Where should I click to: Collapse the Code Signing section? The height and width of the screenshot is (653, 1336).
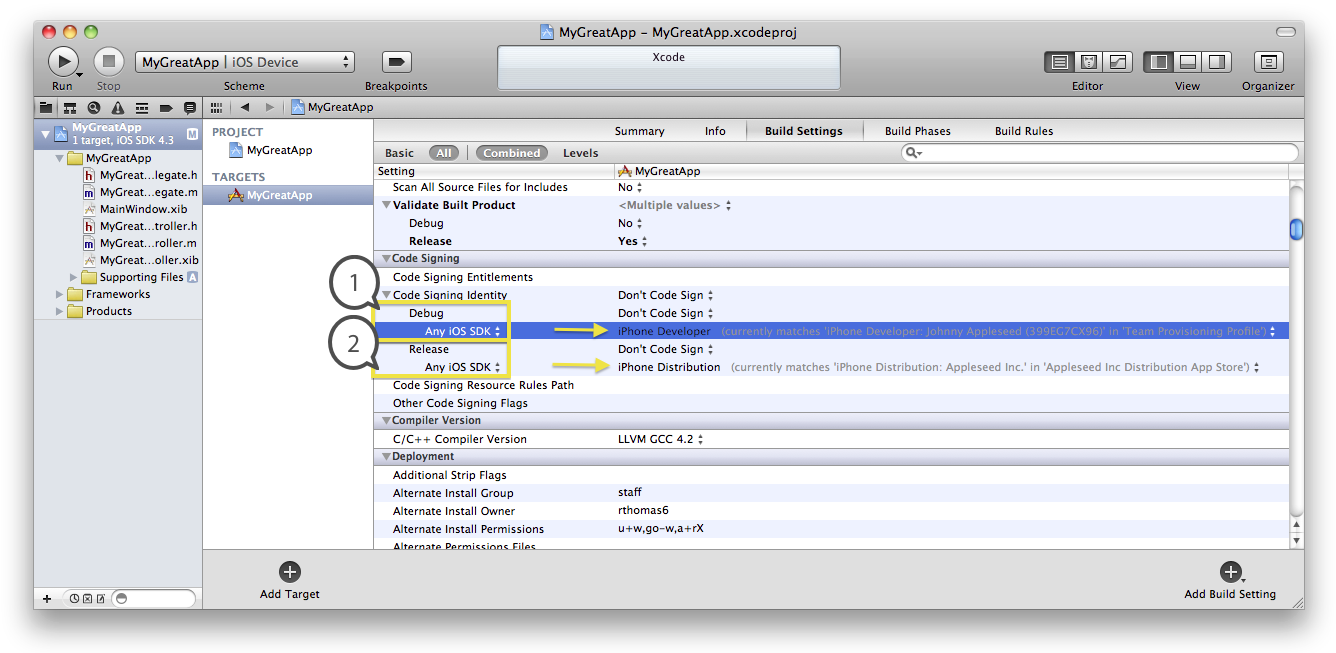[386, 259]
